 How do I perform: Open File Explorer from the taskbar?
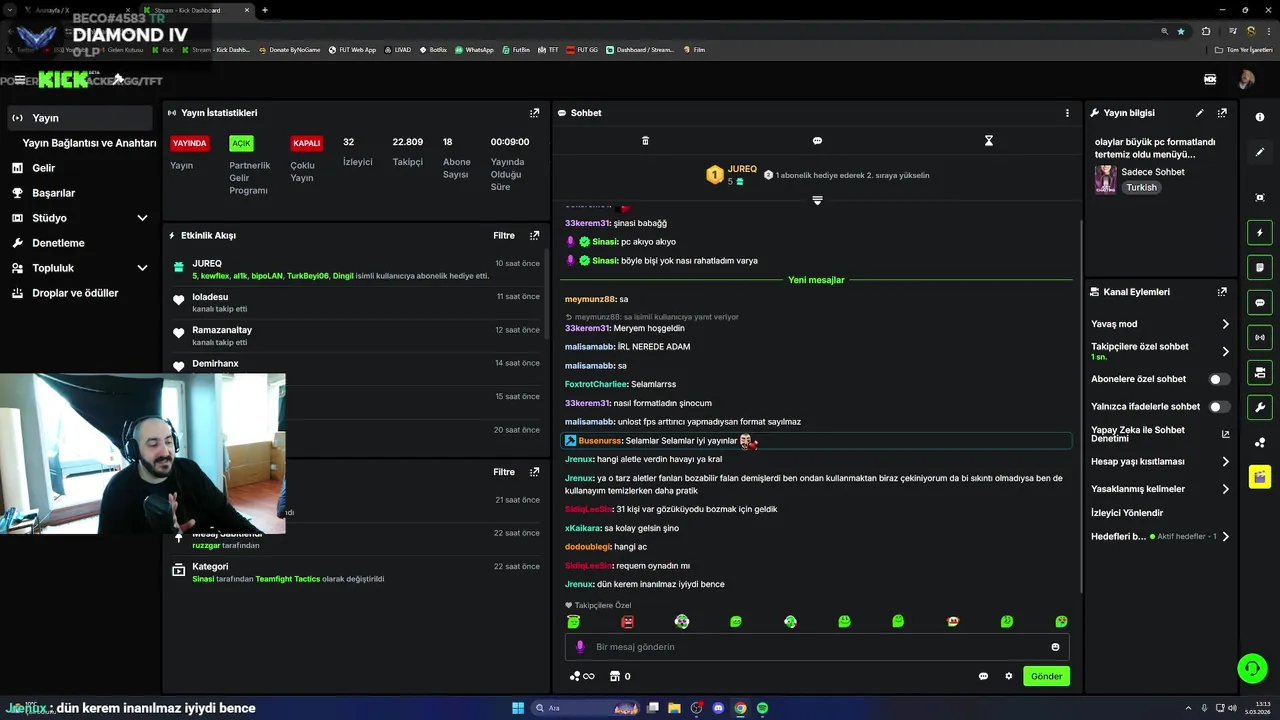pyautogui.click(x=674, y=708)
